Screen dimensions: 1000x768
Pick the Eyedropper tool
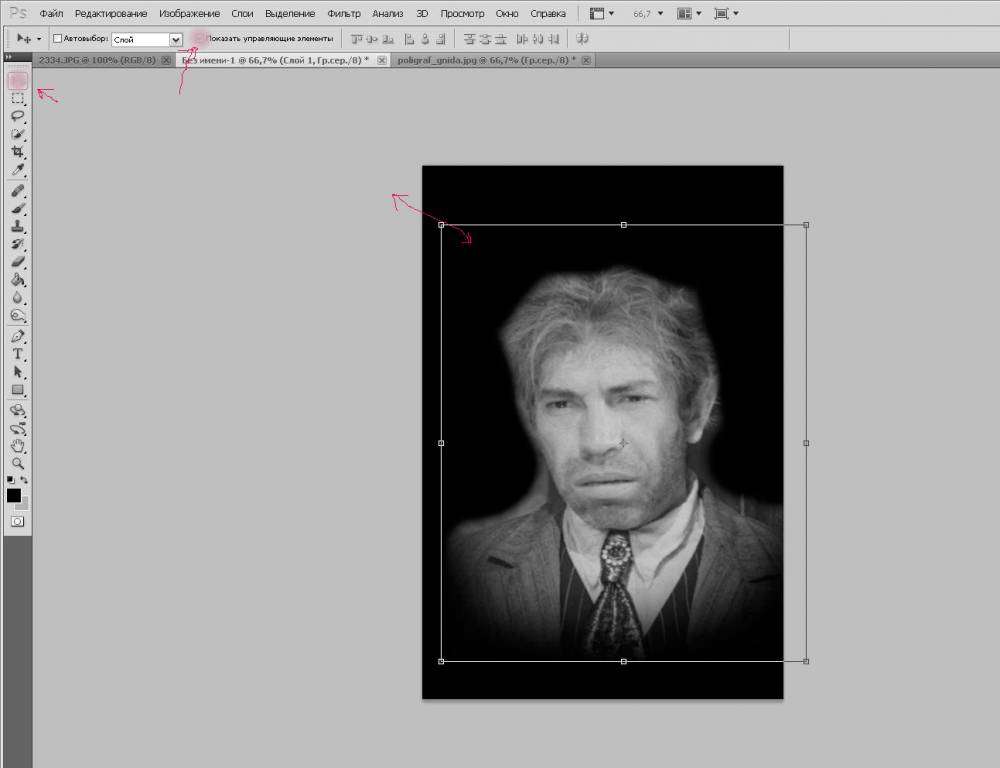click(x=17, y=171)
